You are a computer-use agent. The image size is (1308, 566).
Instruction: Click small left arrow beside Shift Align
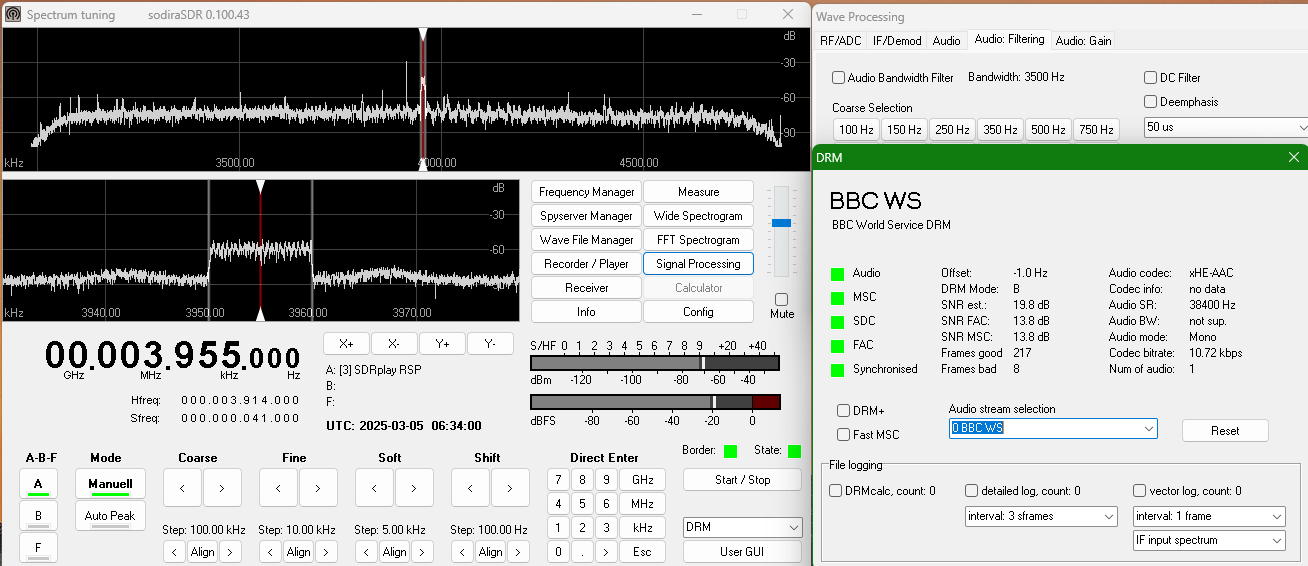pyautogui.click(x=462, y=552)
